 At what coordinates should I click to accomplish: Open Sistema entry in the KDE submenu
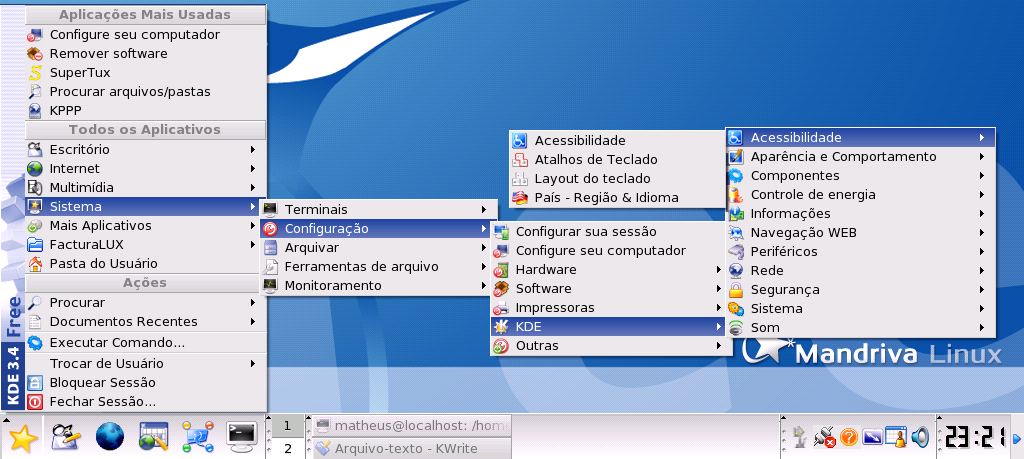point(861,308)
